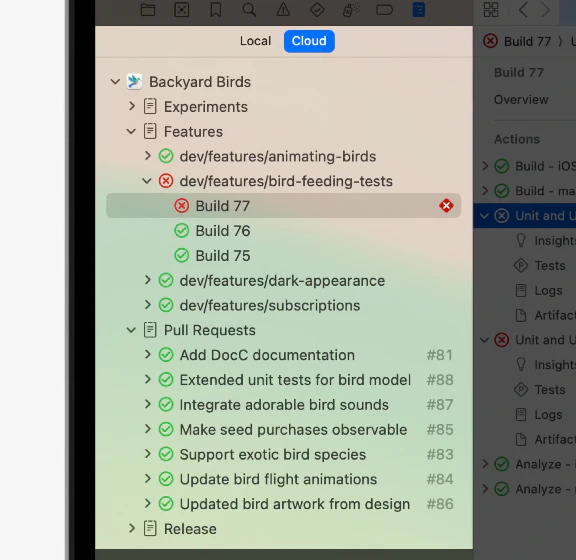Select Build 76
The width and height of the screenshot is (576, 560).
pyautogui.click(x=283, y=231)
